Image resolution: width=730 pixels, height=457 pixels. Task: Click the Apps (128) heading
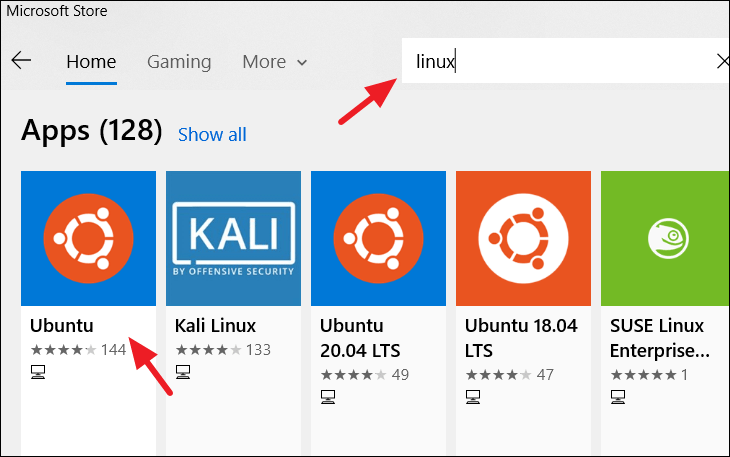point(92,131)
